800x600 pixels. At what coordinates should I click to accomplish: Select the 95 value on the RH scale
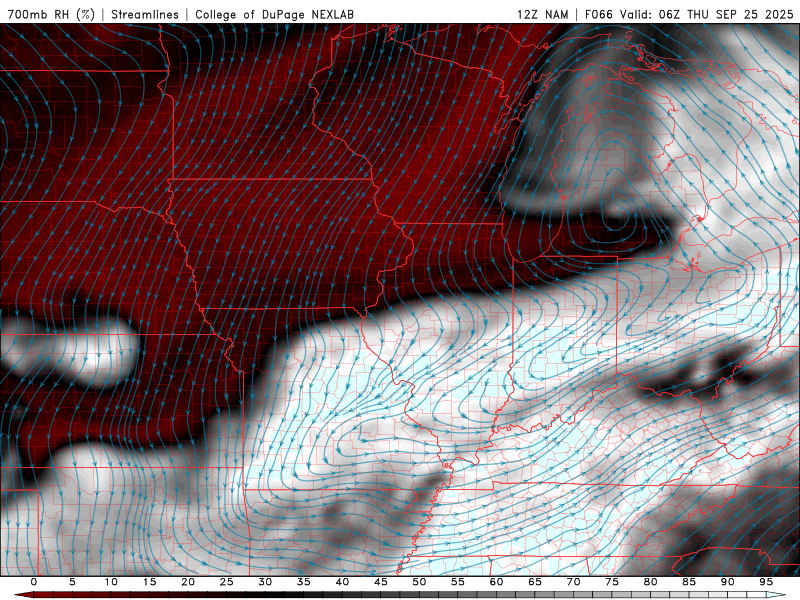766,582
